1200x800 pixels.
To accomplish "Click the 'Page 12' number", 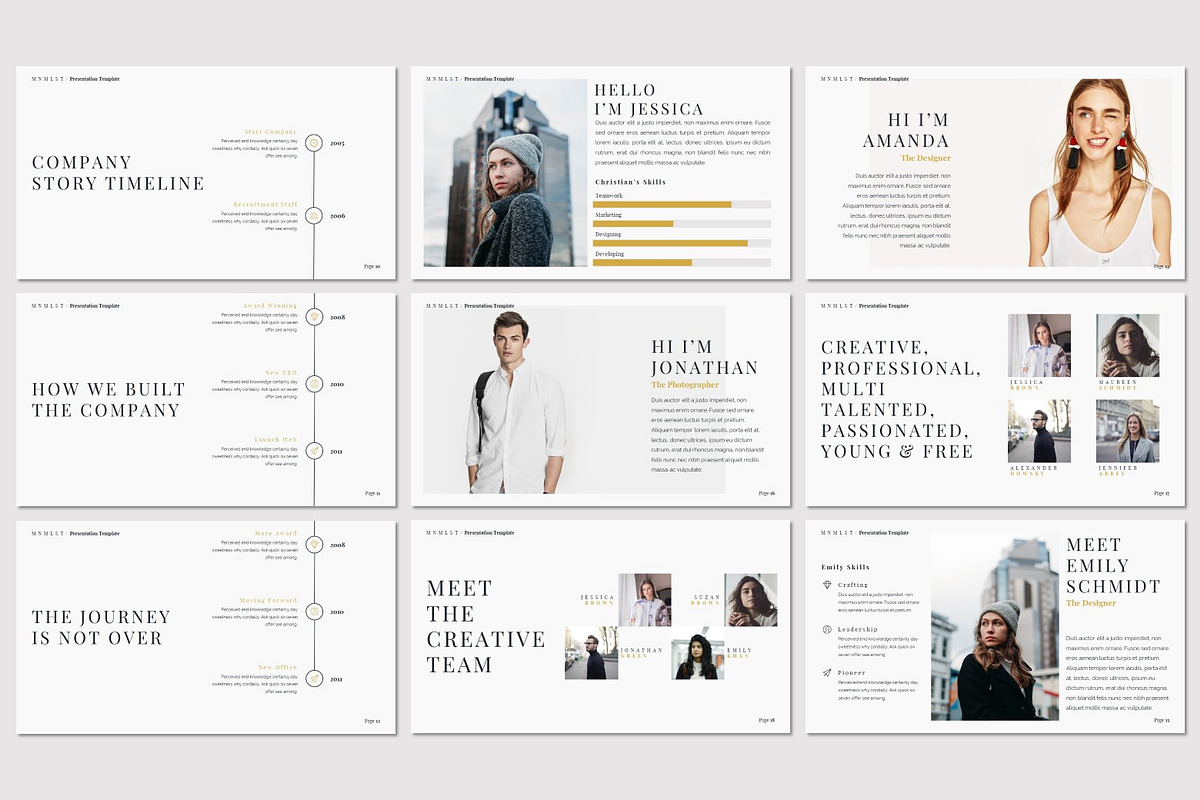I will (372, 720).
